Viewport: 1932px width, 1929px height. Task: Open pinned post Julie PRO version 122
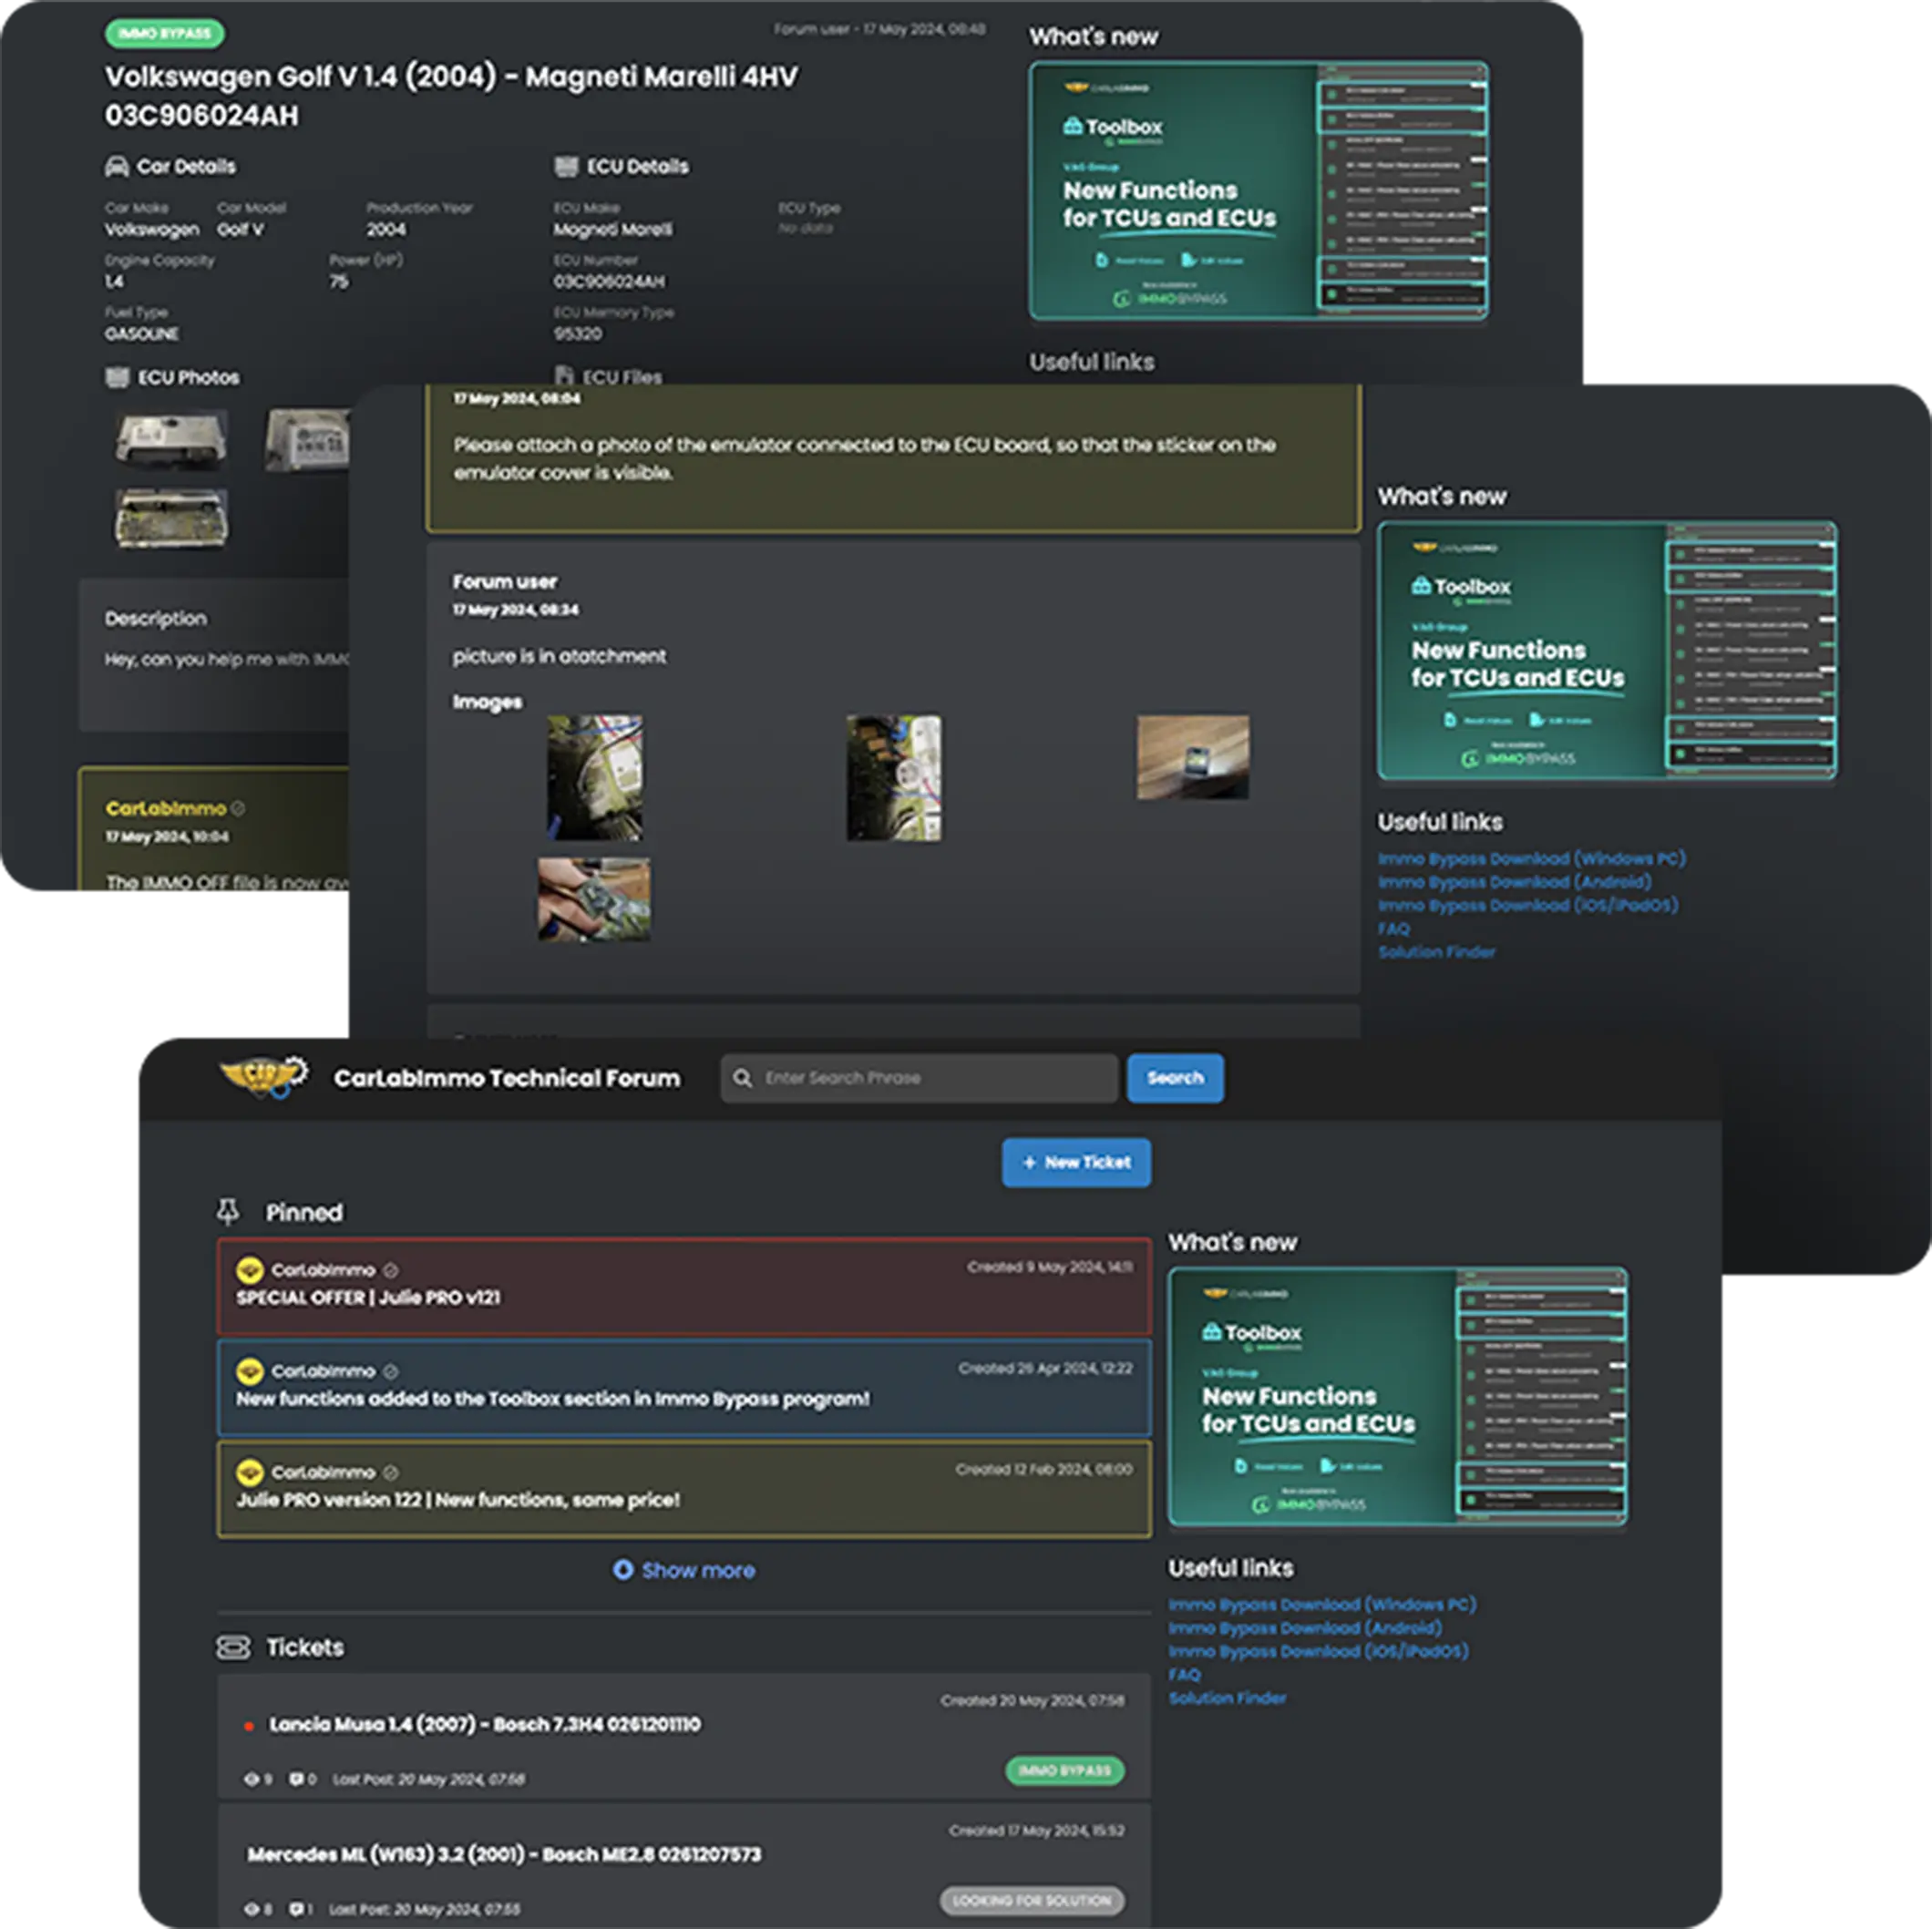[684, 1489]
